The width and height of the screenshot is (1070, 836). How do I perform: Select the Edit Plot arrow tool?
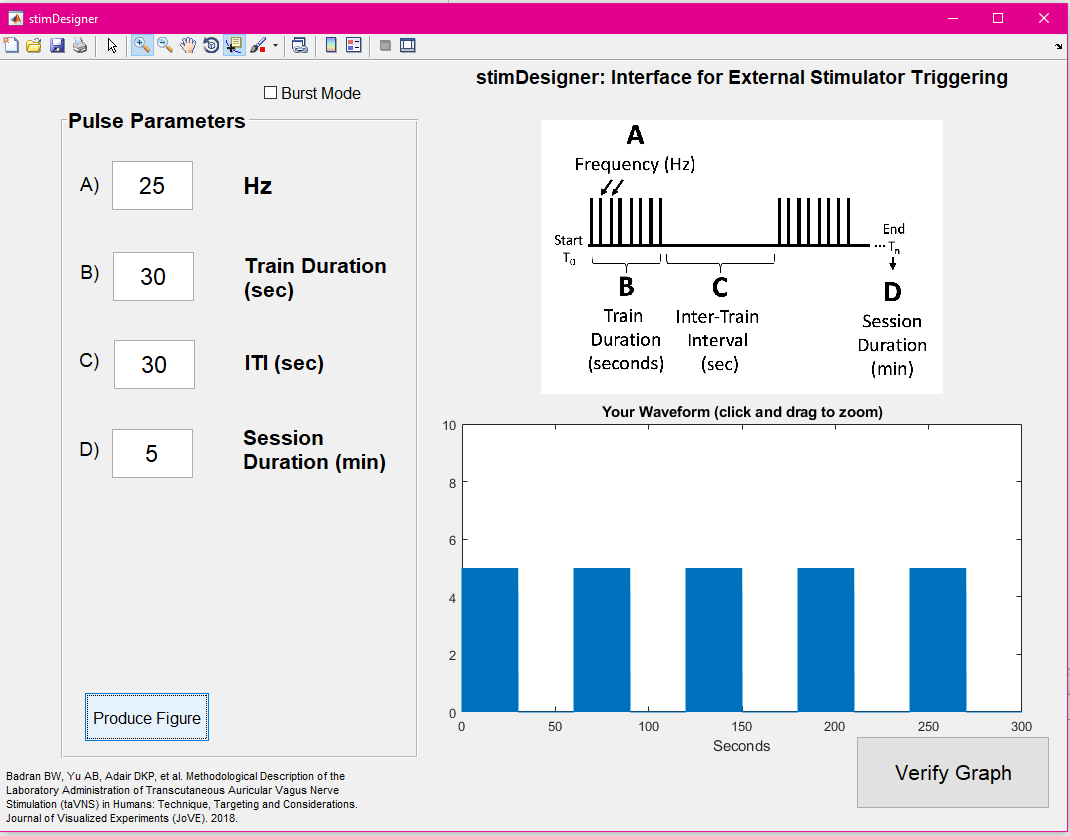(x=112, y=45)
